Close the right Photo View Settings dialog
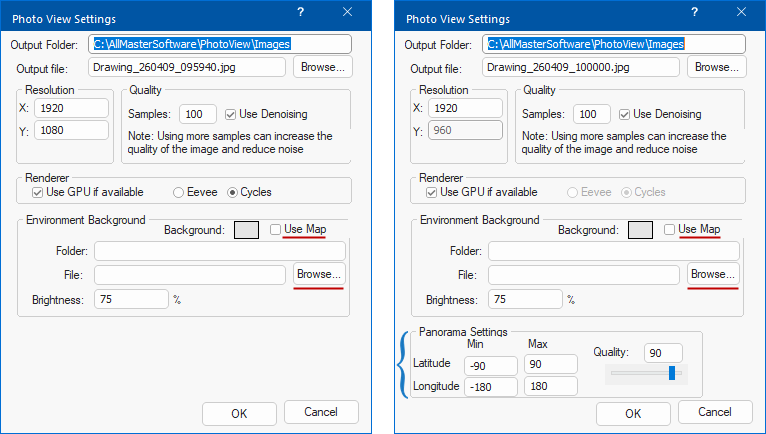766x434 pixels. tap(741, 11)
